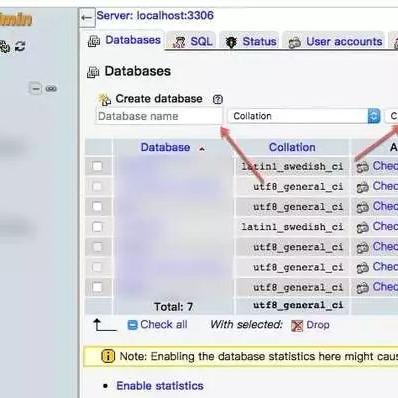Click check privileges icon in seventh database row

pos(362,288)
